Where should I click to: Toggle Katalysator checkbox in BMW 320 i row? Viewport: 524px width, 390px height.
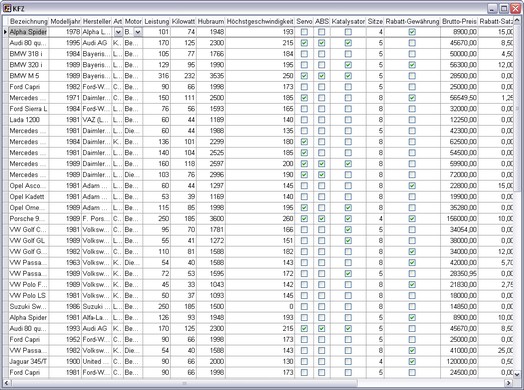point(348,65)
